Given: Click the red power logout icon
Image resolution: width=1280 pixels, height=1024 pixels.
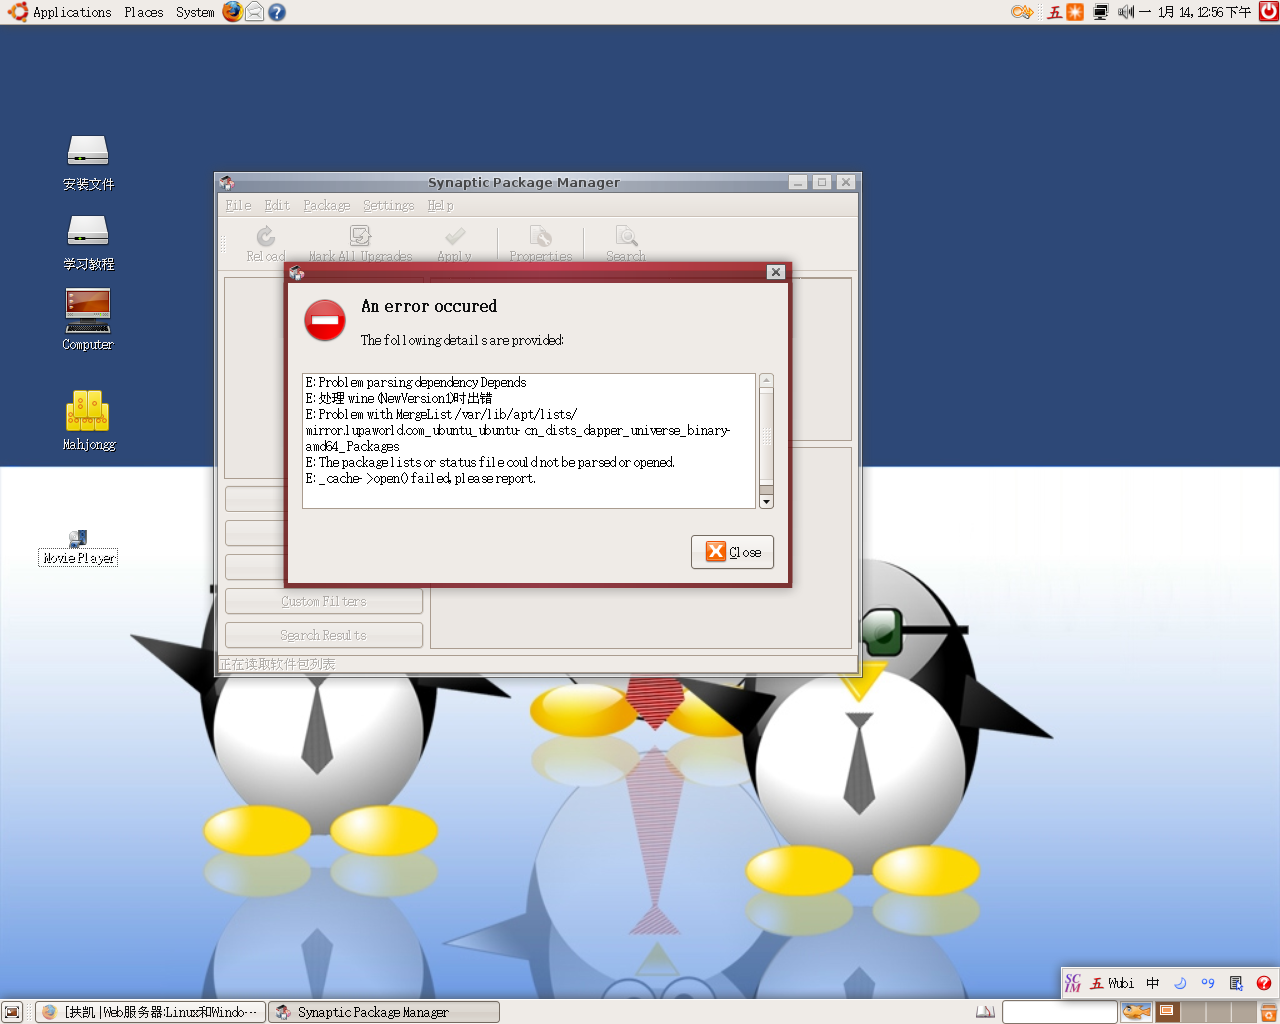Looking at the screenshot, I should click(x=1268, y=12).
